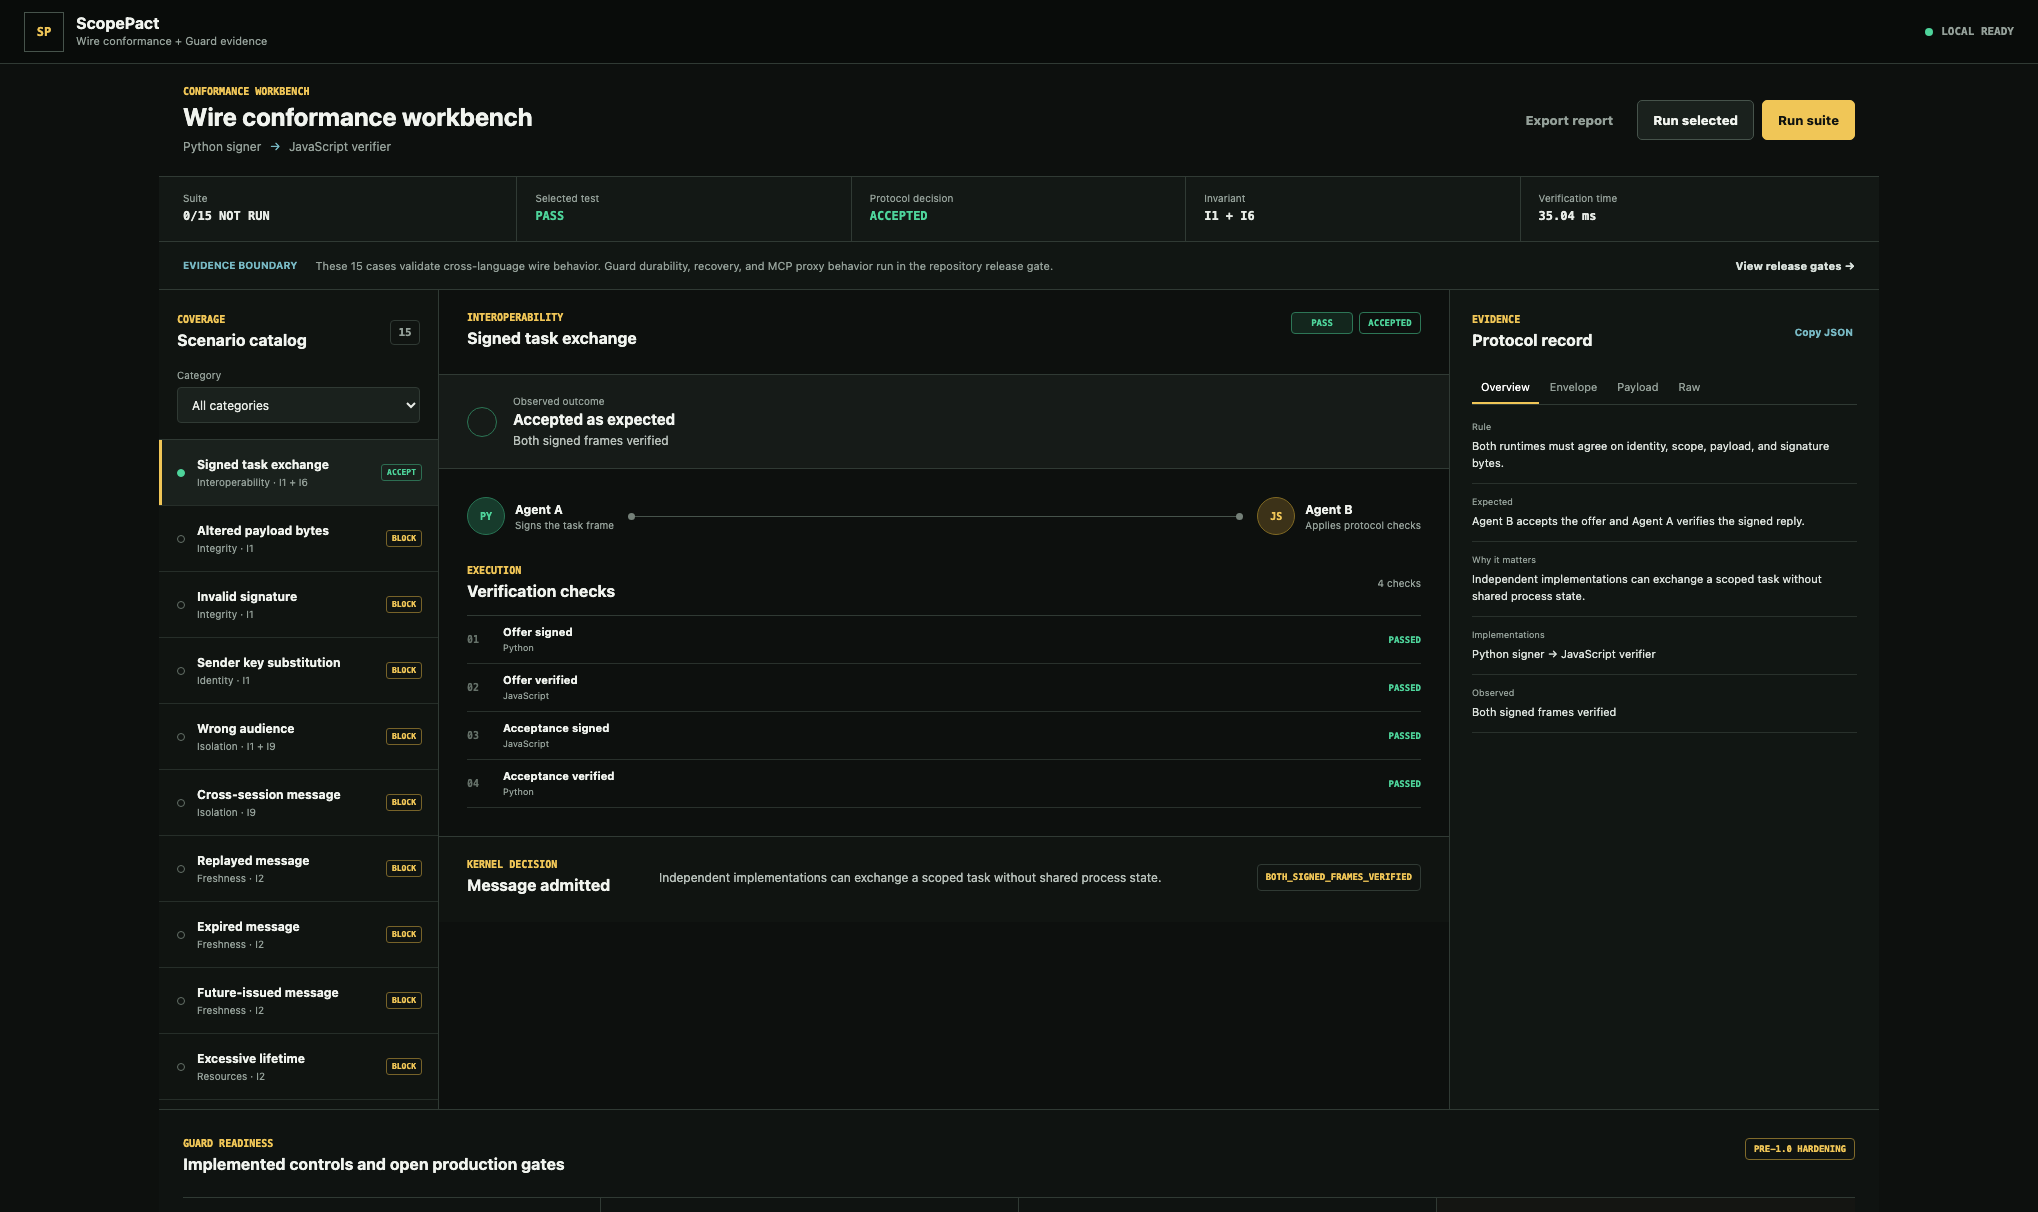The height and width of the screenshot is (1212, 2038).
Task: Click the Acceptance signed check row
Action: [x=944, y=736]
